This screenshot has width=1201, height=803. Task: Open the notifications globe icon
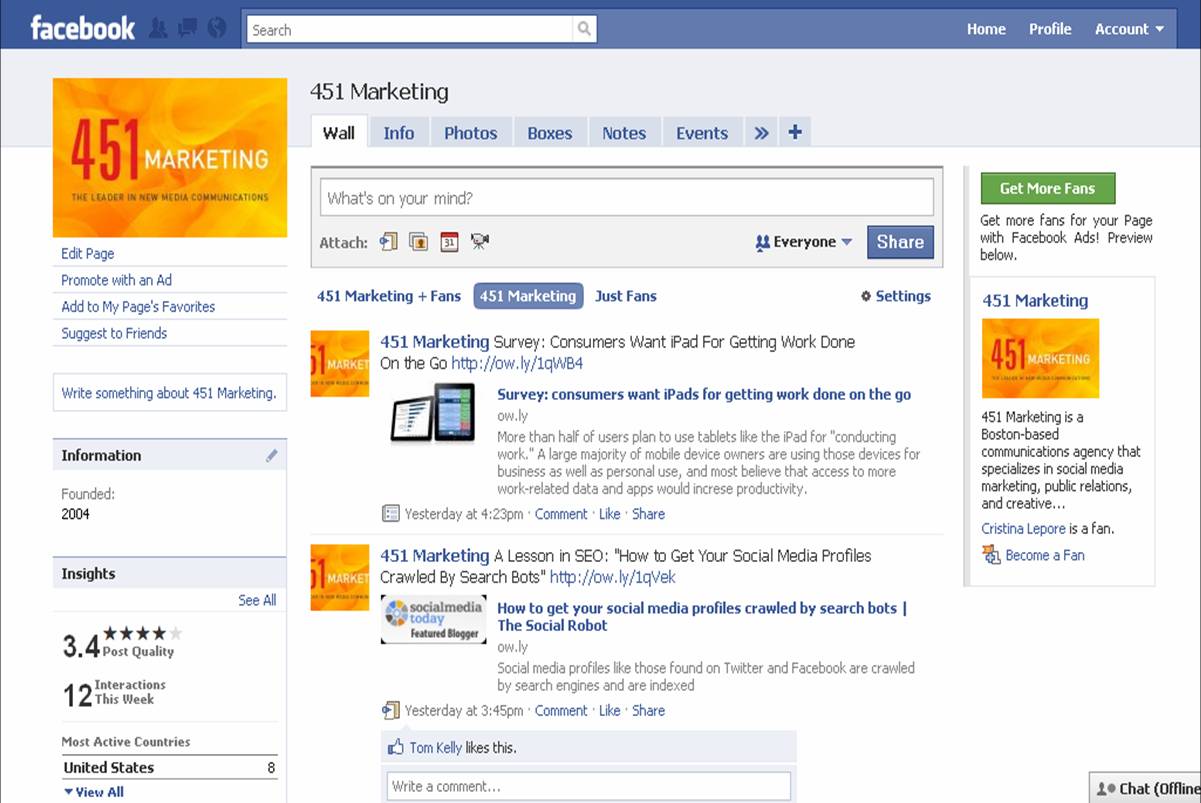point(217,30)
